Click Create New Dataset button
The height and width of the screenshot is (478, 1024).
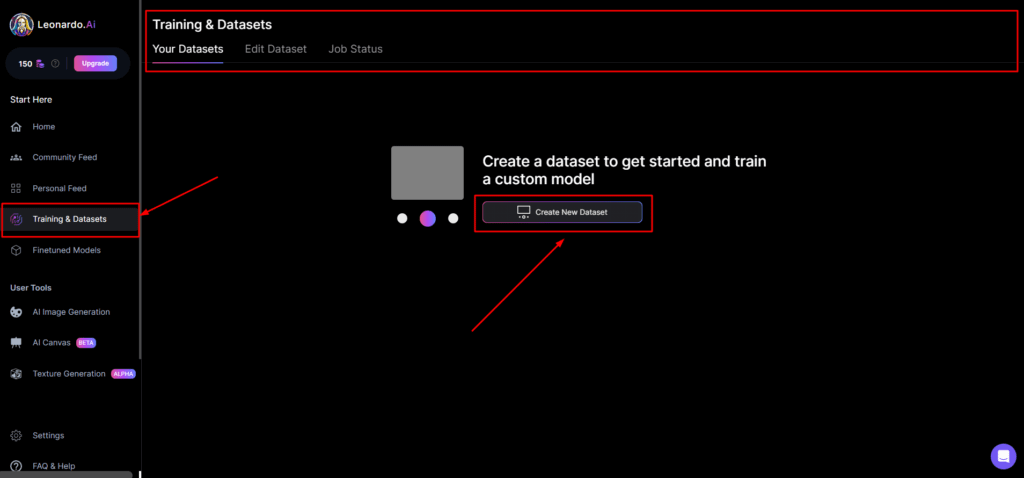point(562,212)
